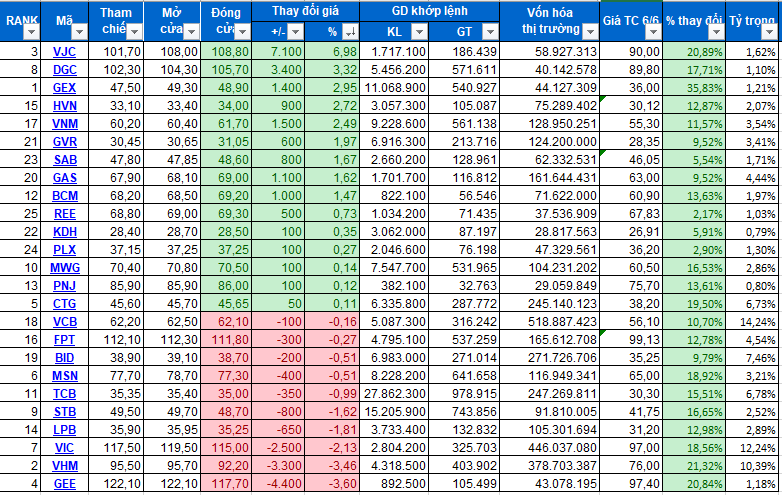Image resolution: width=782 pixels, height=495 pixels.
Task: Open the PLX ticker link
Action: point(64,249)
